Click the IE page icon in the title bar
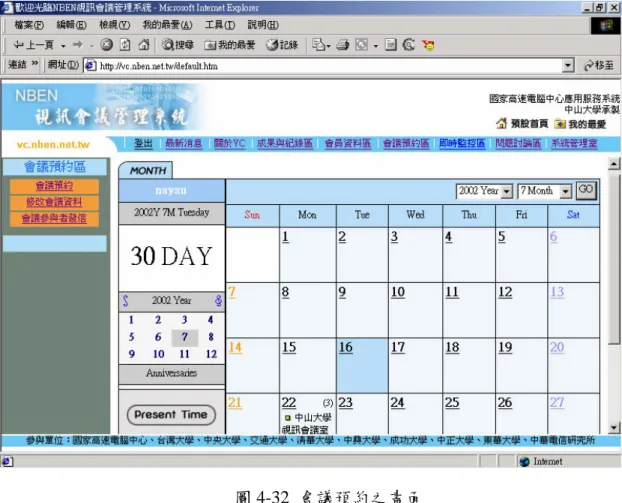Image resolution: width=622 pixels, height=503 pixels. click(x=7, y=8)
